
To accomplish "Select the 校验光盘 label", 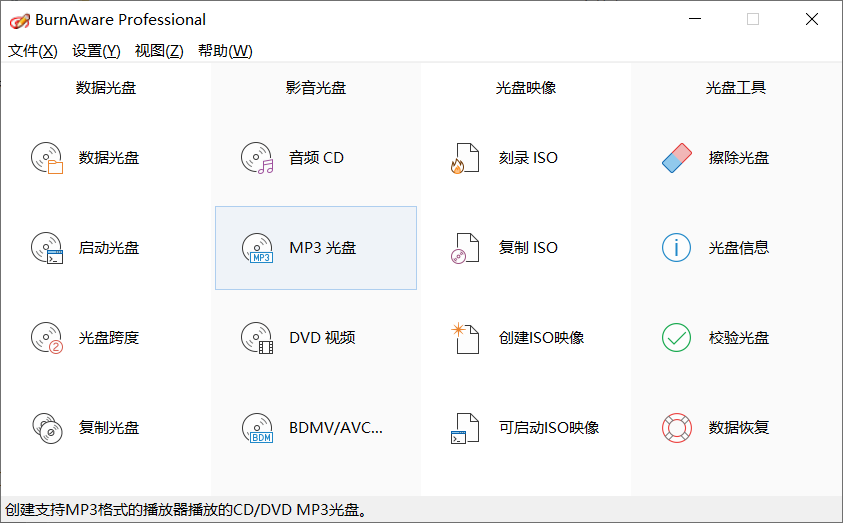I will coord(739,338).
